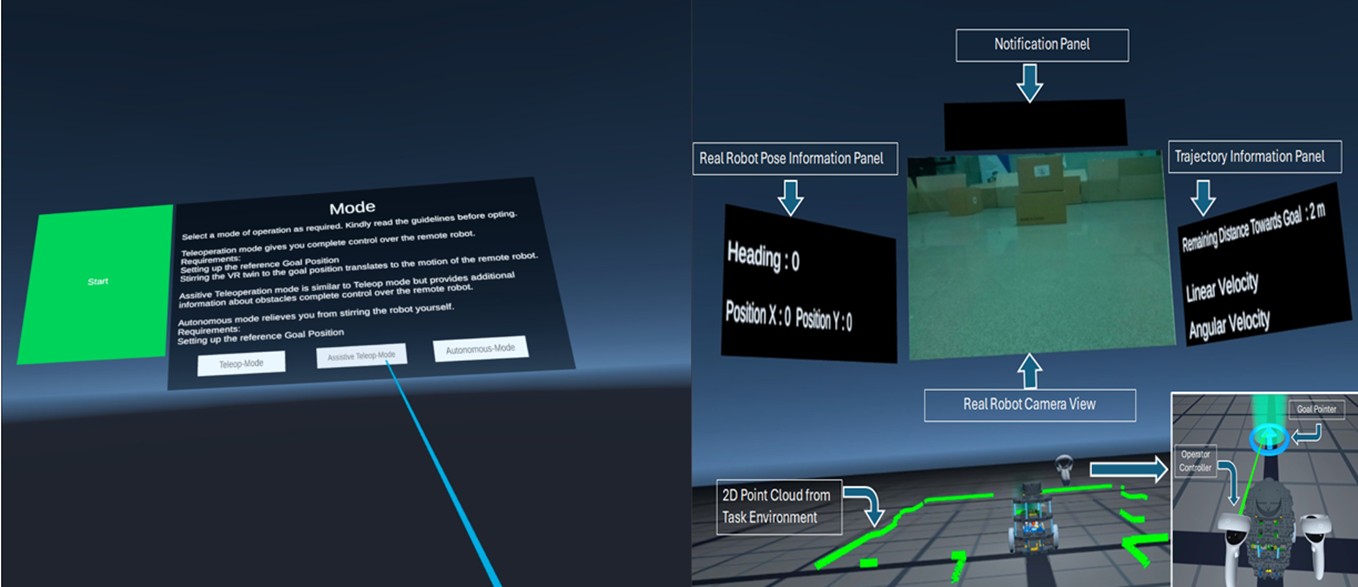Viewport: 1358px width, 587px height.
Task: Enable Teleop-Mode
Action: point(242,363)
